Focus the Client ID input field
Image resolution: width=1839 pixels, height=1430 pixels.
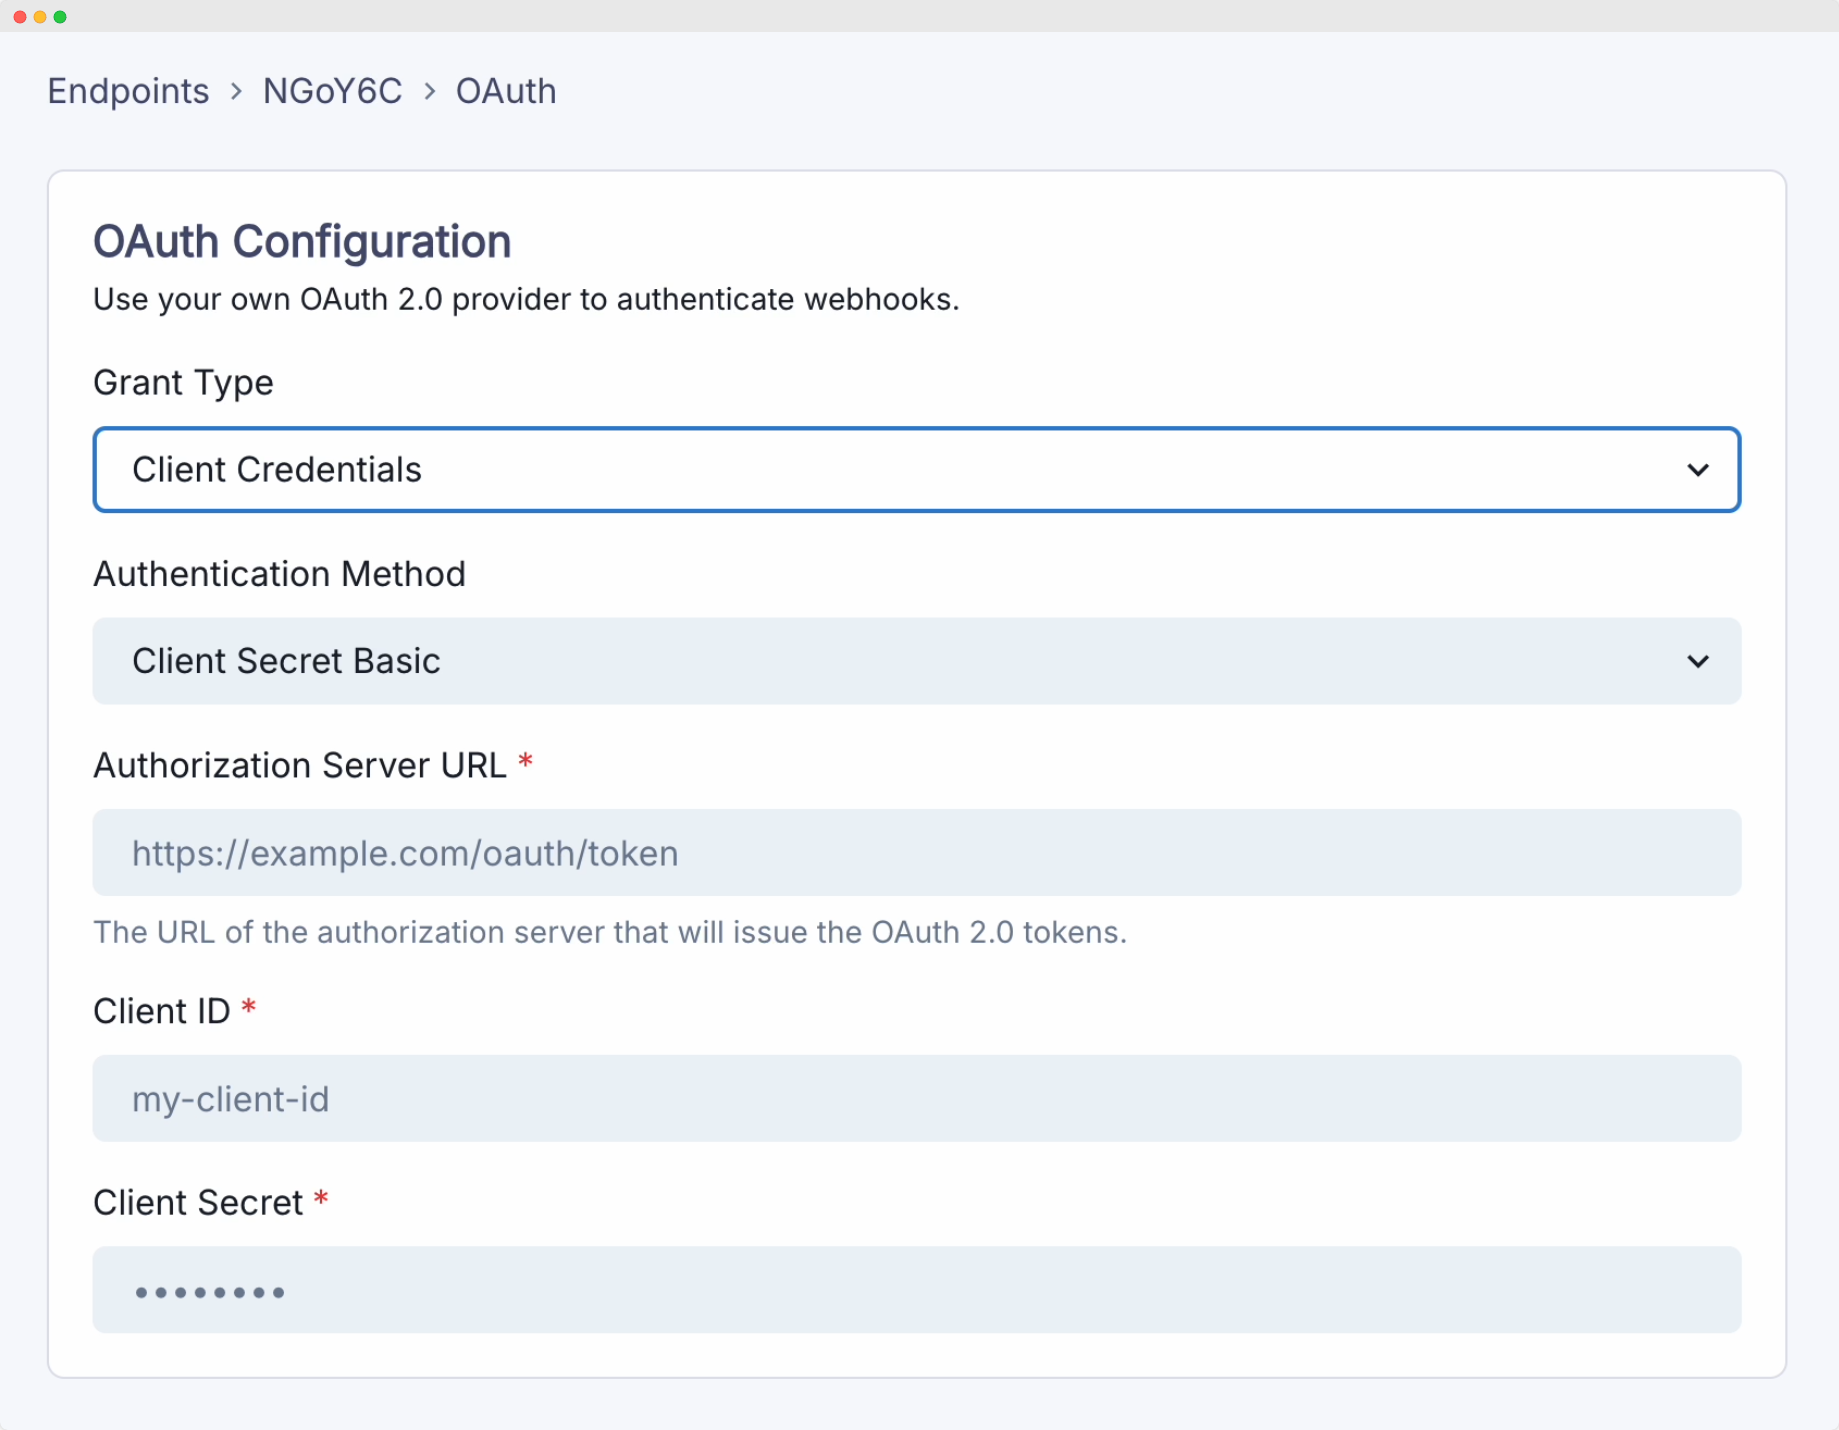click(x=916, y=1098)
